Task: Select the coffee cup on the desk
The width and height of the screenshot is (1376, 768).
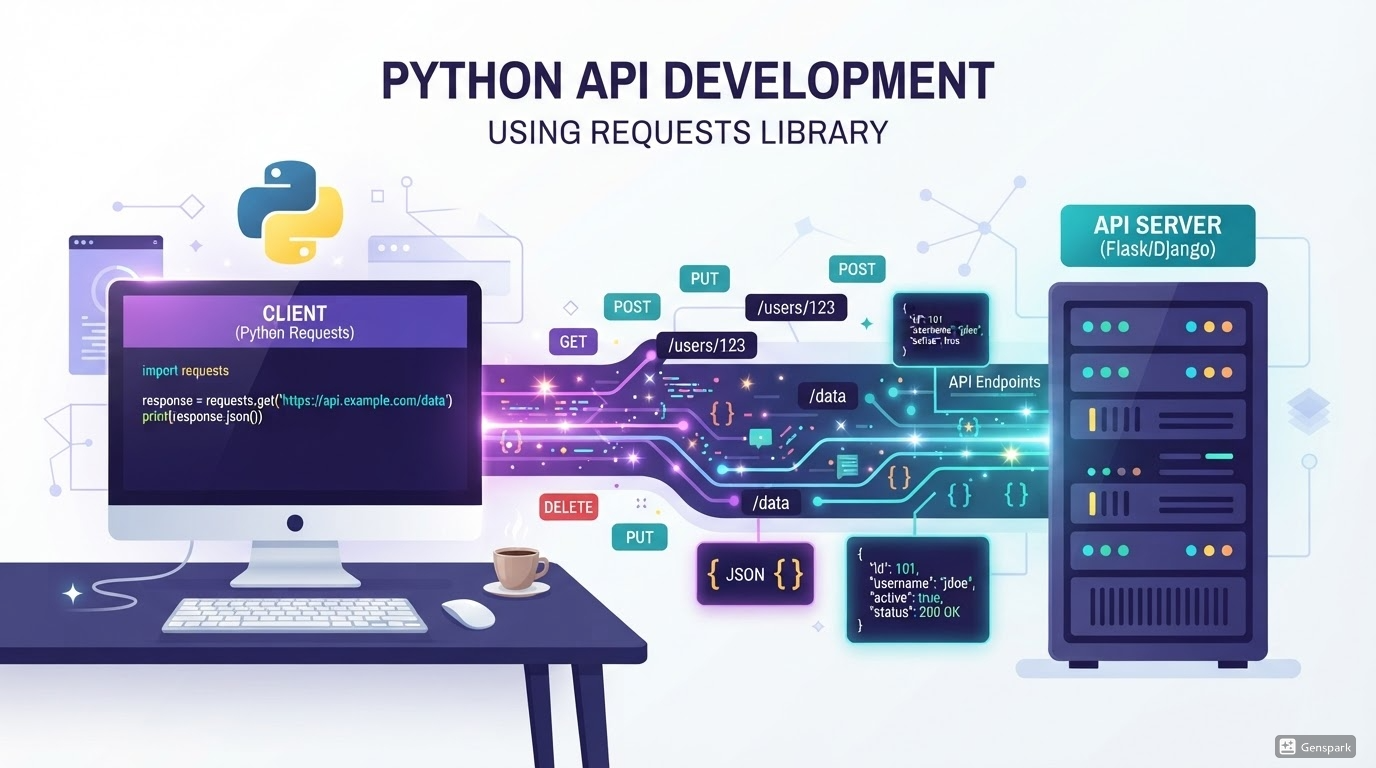Action: [518, 570]
